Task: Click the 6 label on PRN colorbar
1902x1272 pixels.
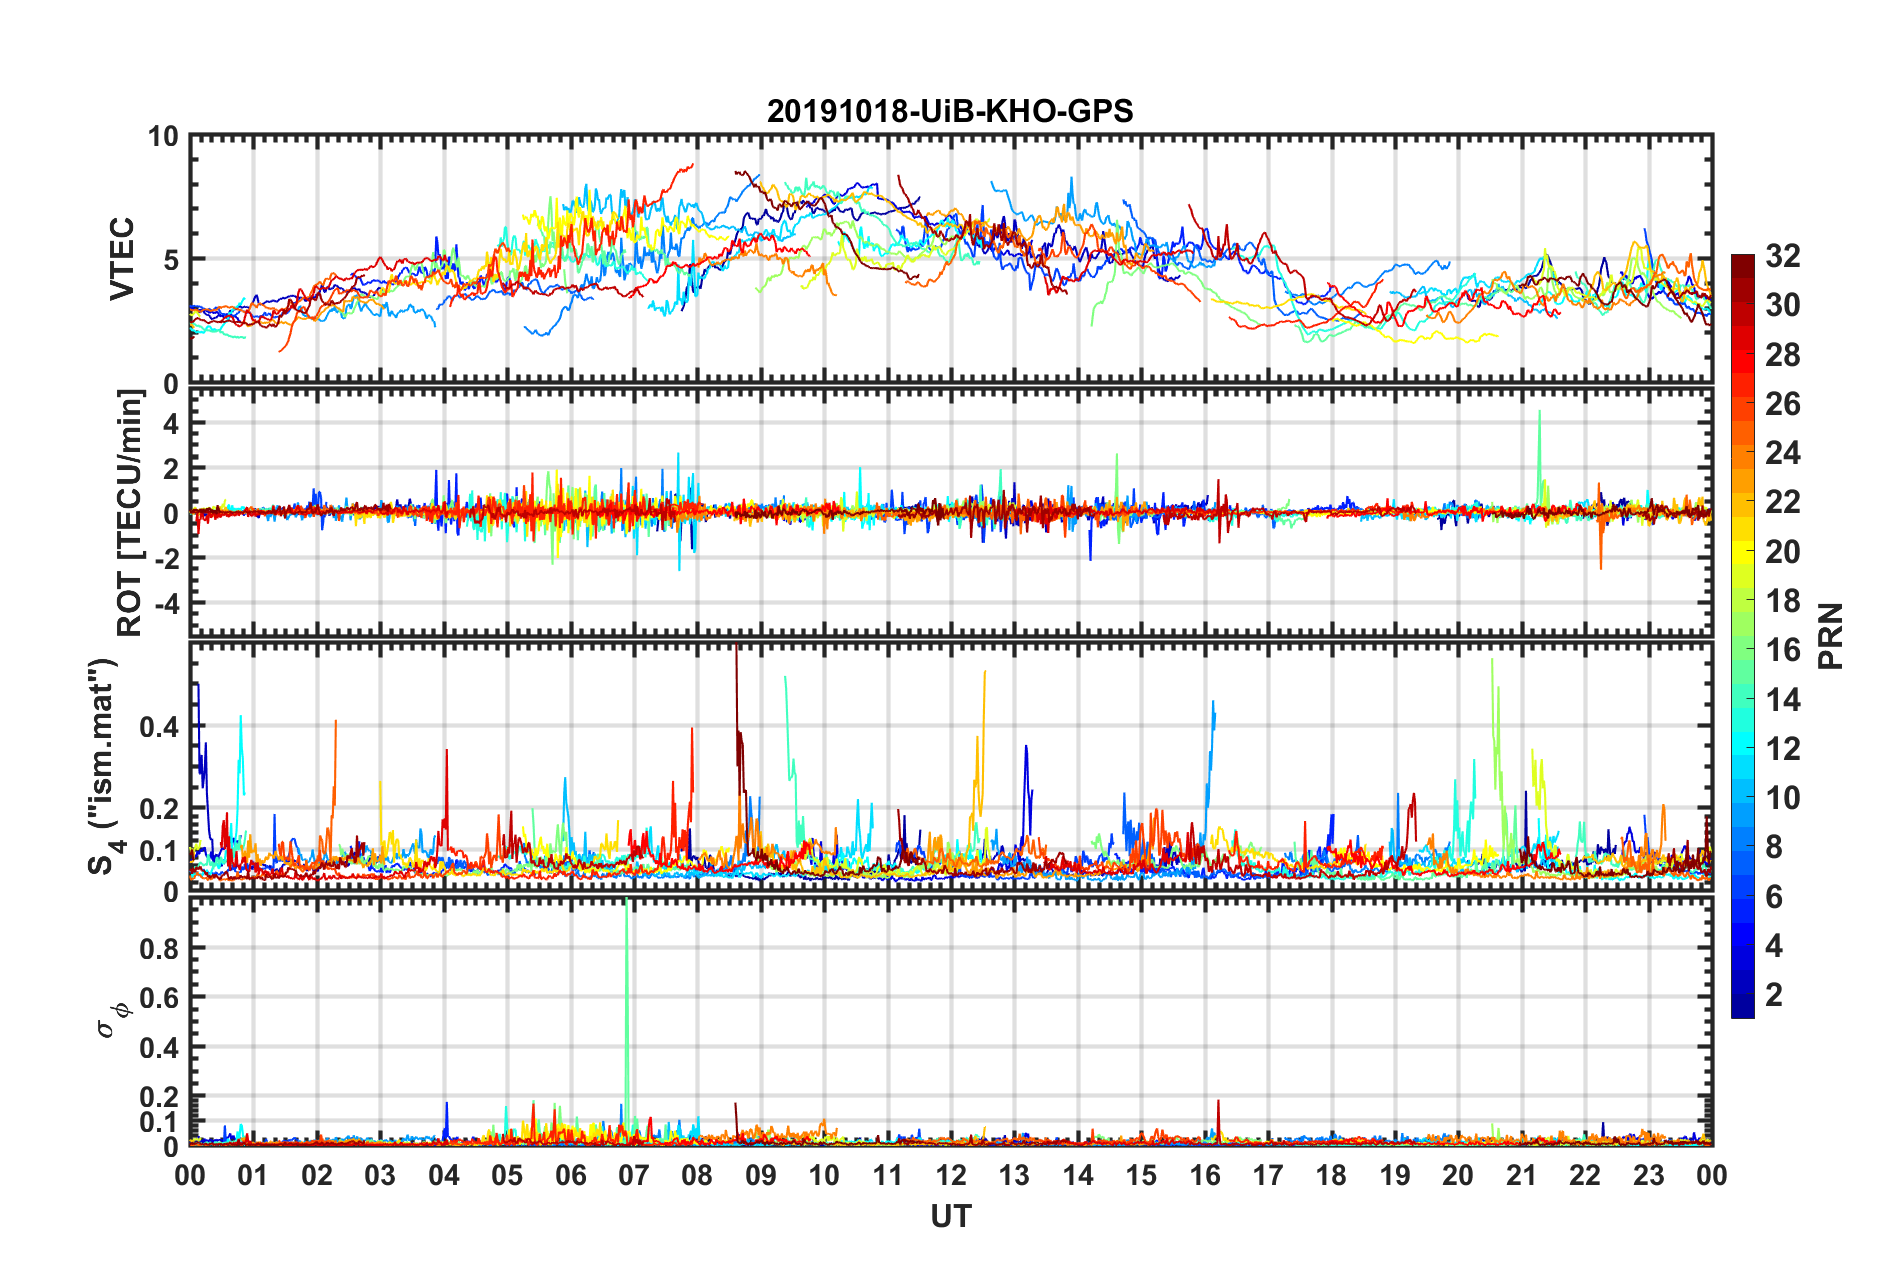Action: [1774, 897]
